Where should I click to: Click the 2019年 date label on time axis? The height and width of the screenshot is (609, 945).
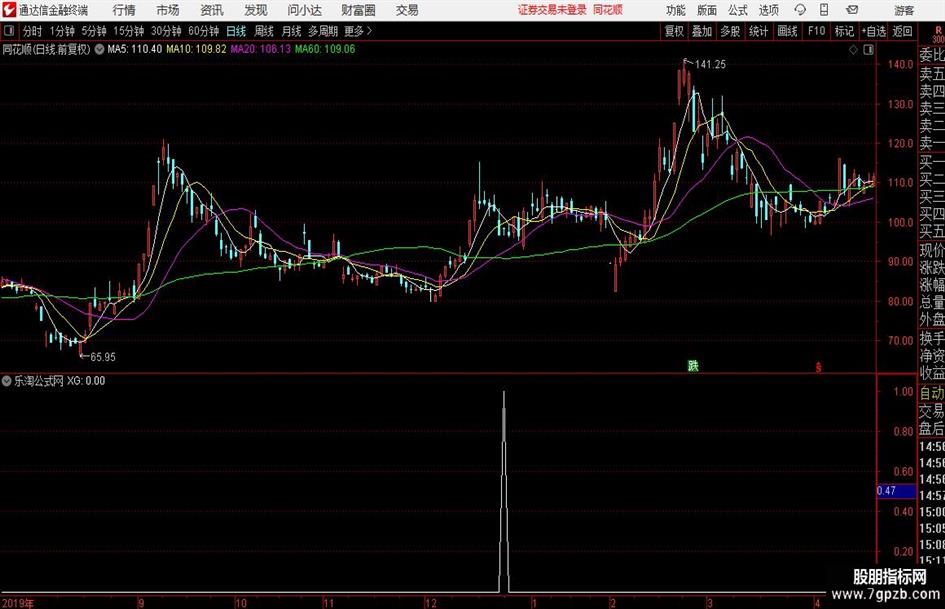18,603
